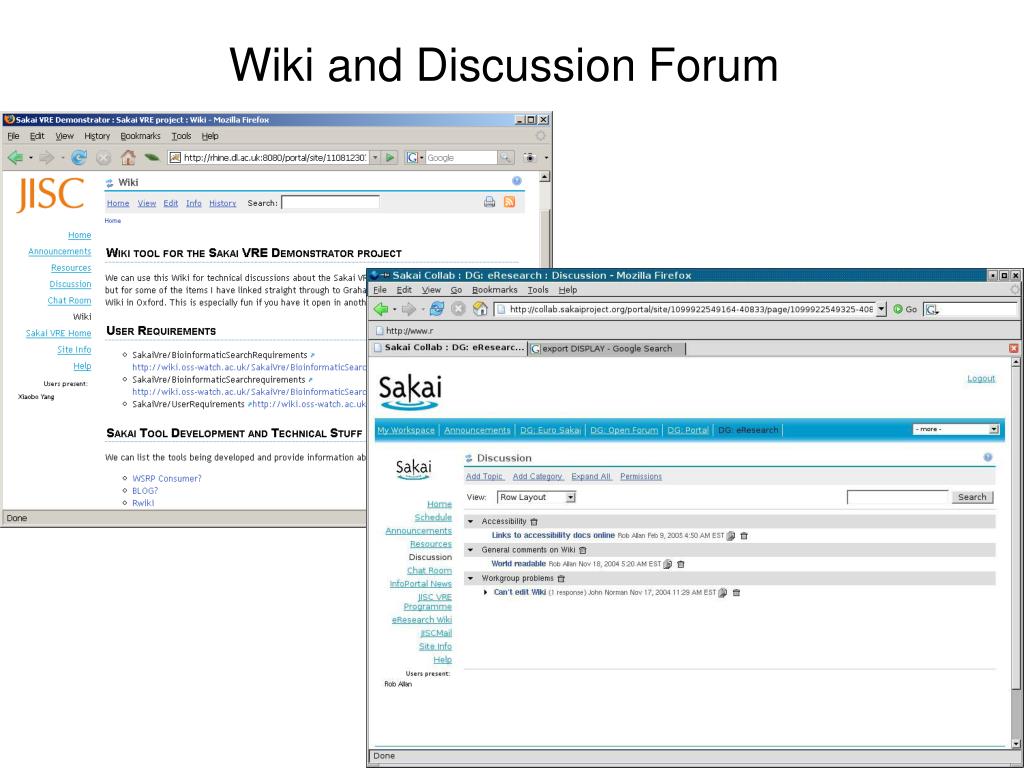Click Home icon in Wiki Firefox toolbar

[128, 157]
